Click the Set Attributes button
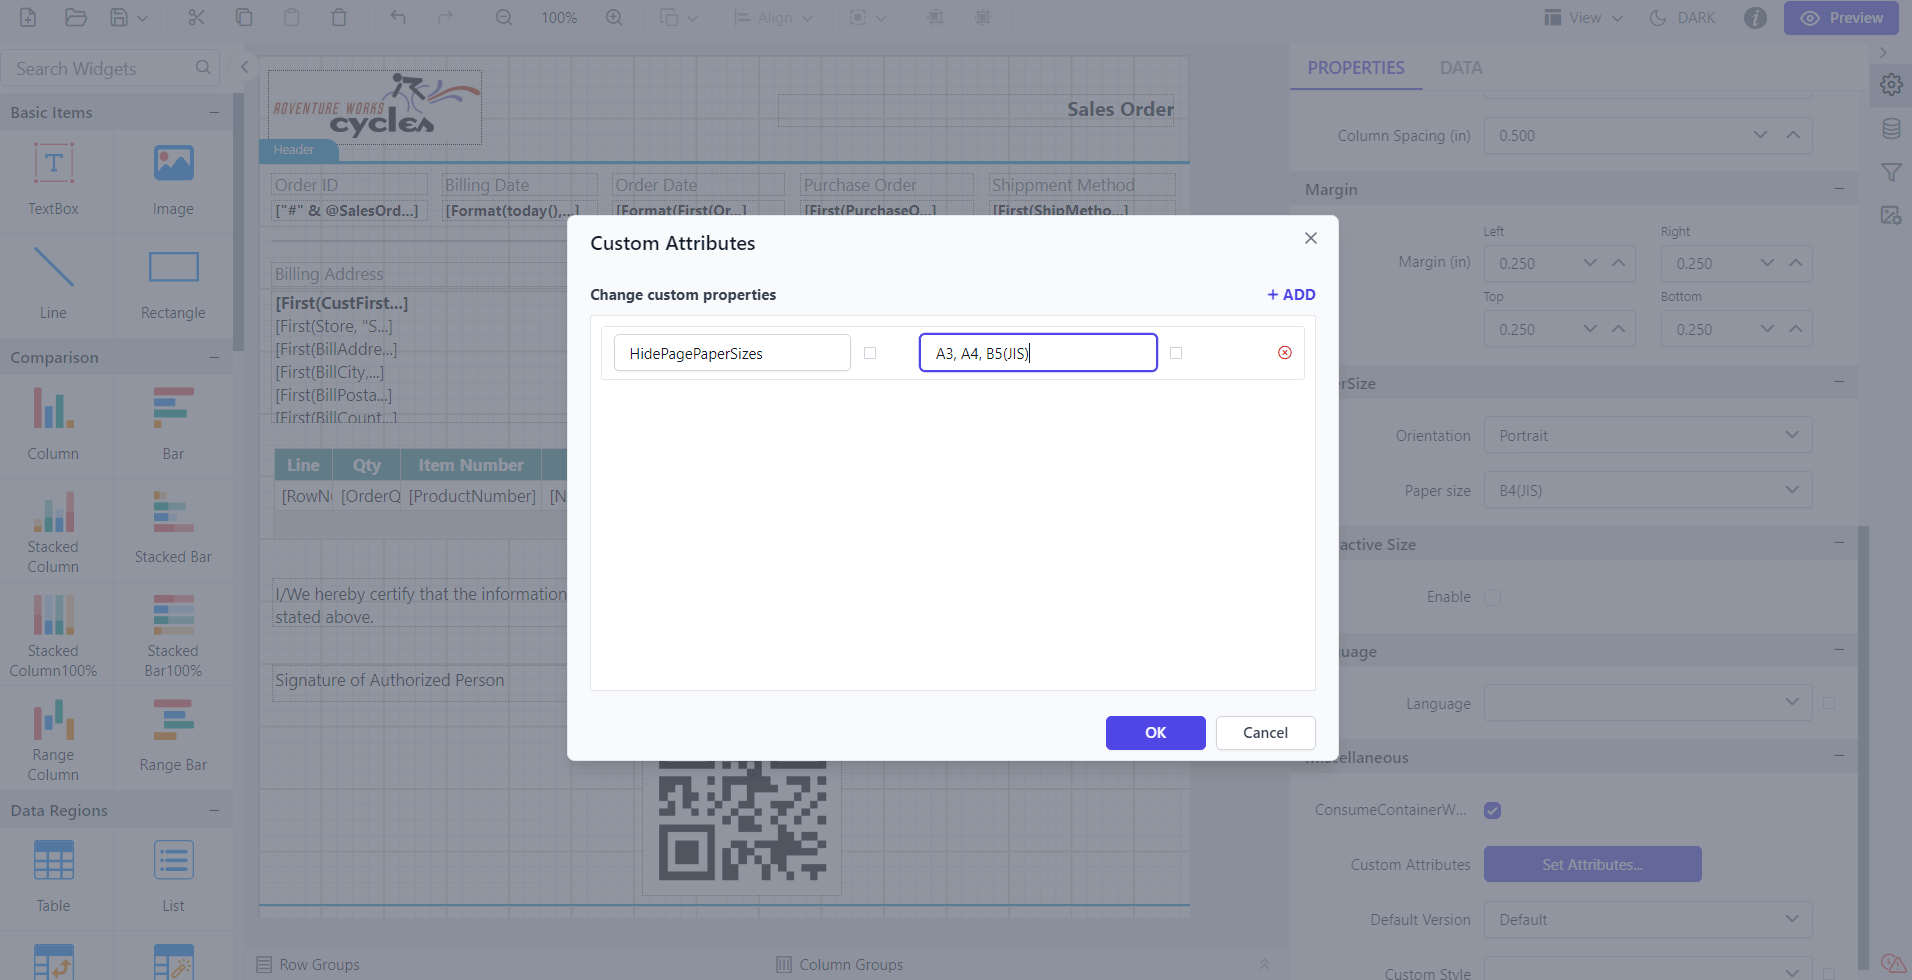The height and width of the screenshot is (980, 1912). tap(1591, 863)
